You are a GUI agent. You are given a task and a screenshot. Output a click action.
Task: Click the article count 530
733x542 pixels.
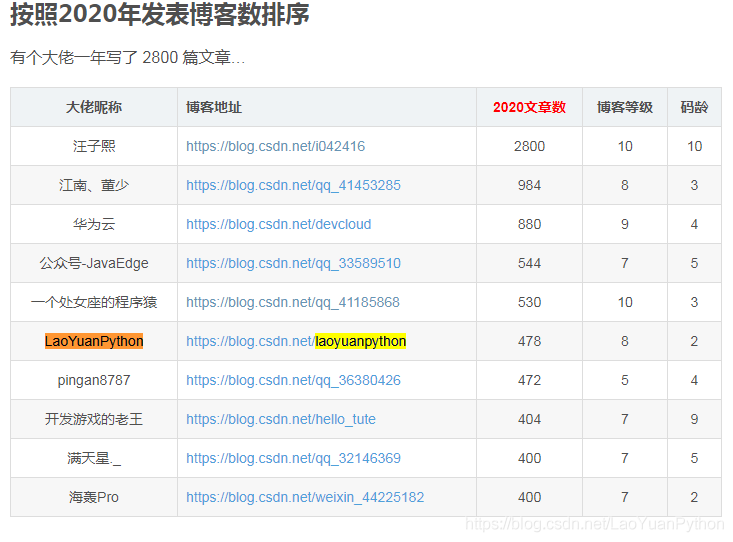(529, 302)
